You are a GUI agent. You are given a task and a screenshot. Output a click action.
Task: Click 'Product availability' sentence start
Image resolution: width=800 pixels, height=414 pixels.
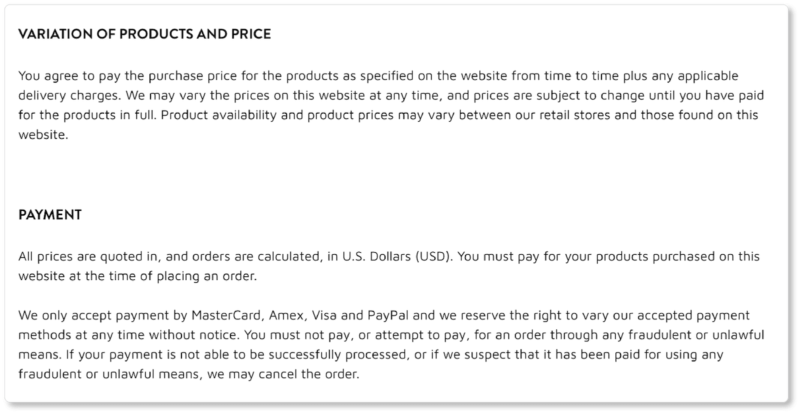point(219,115)
